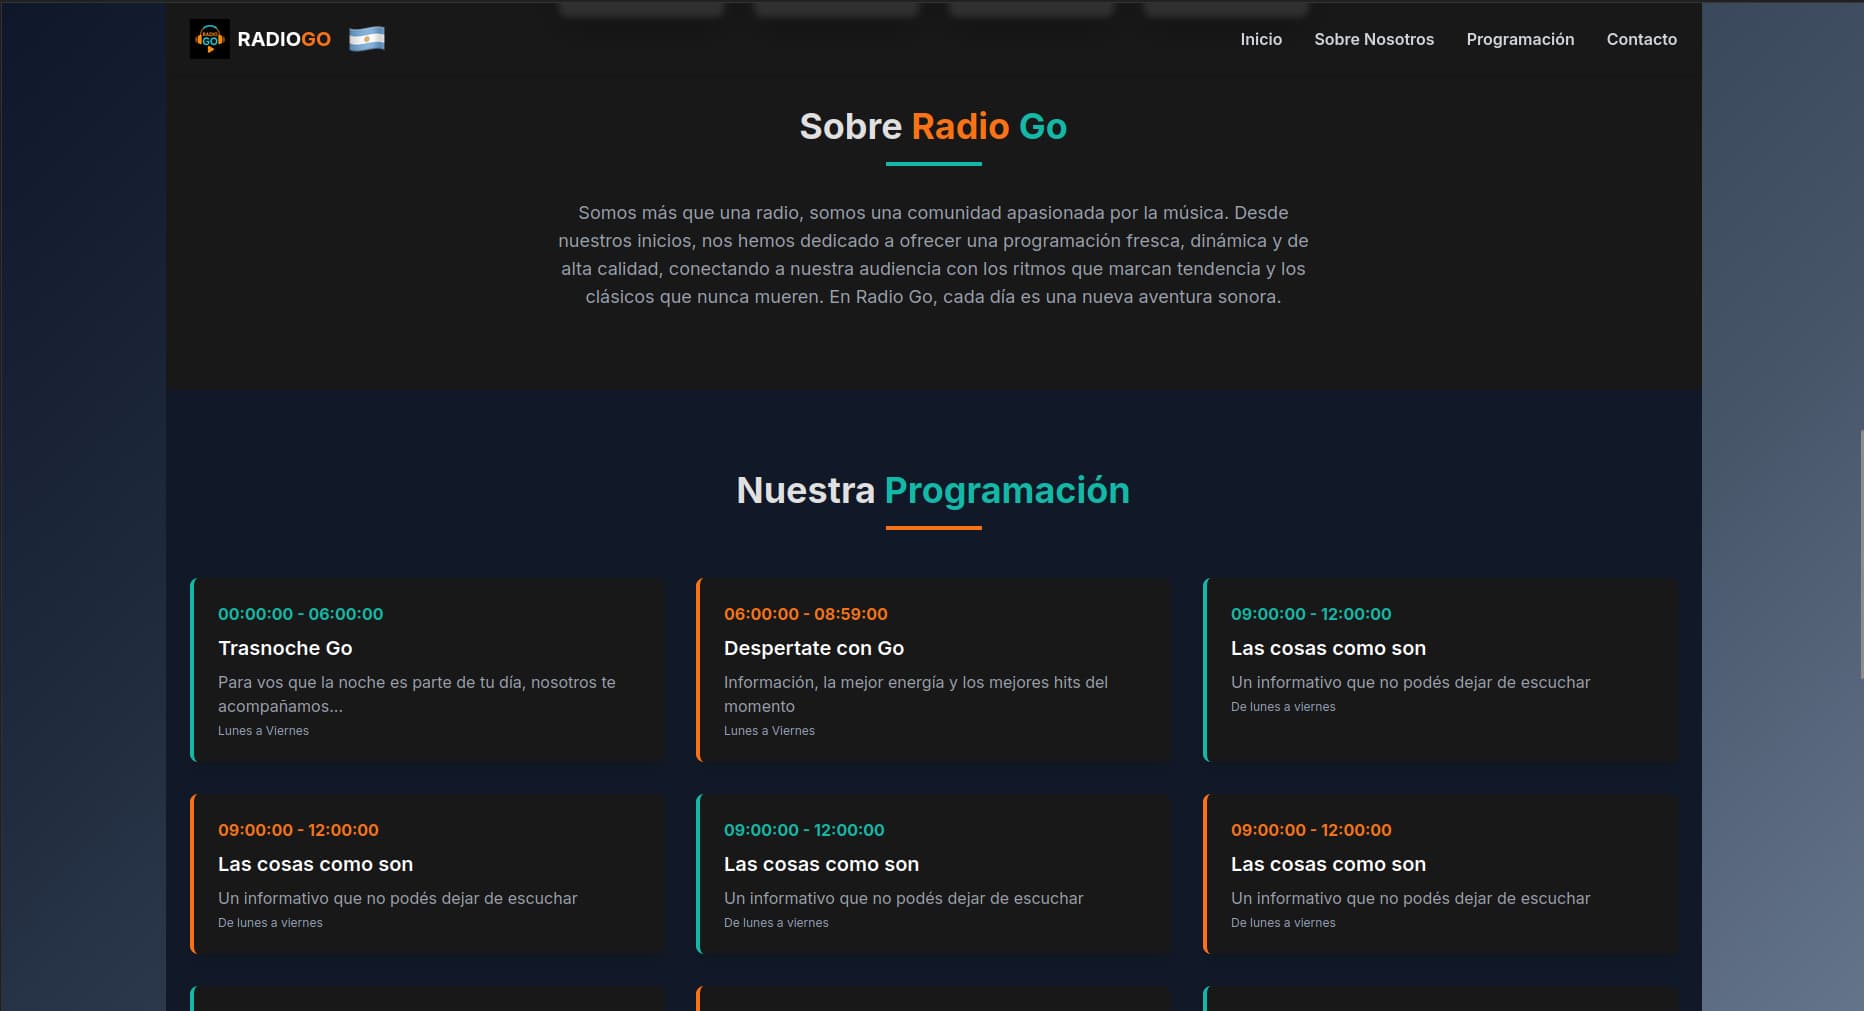The height and width of the screenshot is (1011, 1864).
Task: Click the orange accent bar on Despertate con Go card
Action: [x=698, y=670]
